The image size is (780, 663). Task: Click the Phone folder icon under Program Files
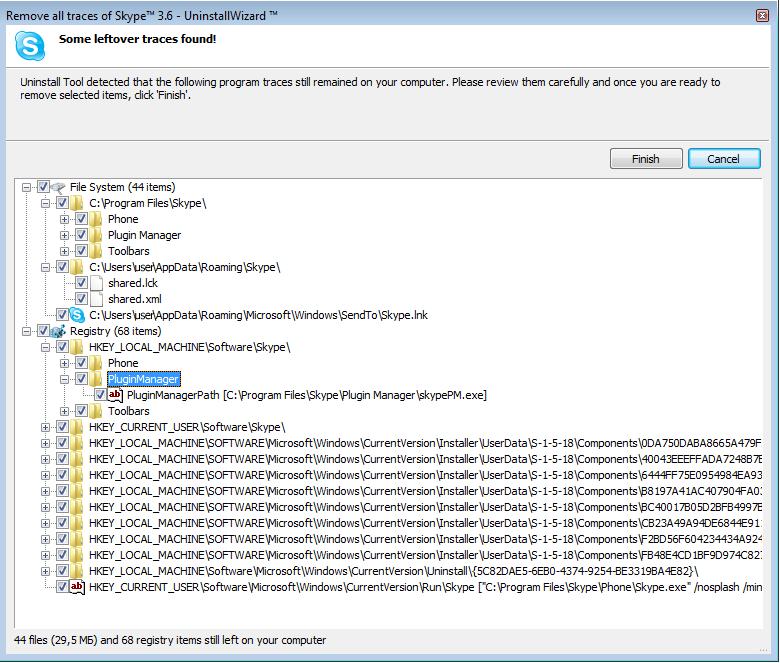pos(96,219)
